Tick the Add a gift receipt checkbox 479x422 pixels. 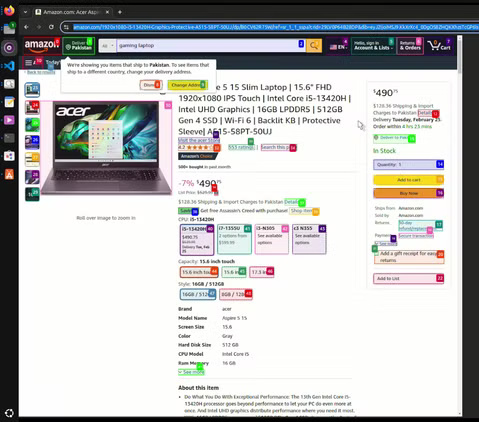(x=376, y=254)
